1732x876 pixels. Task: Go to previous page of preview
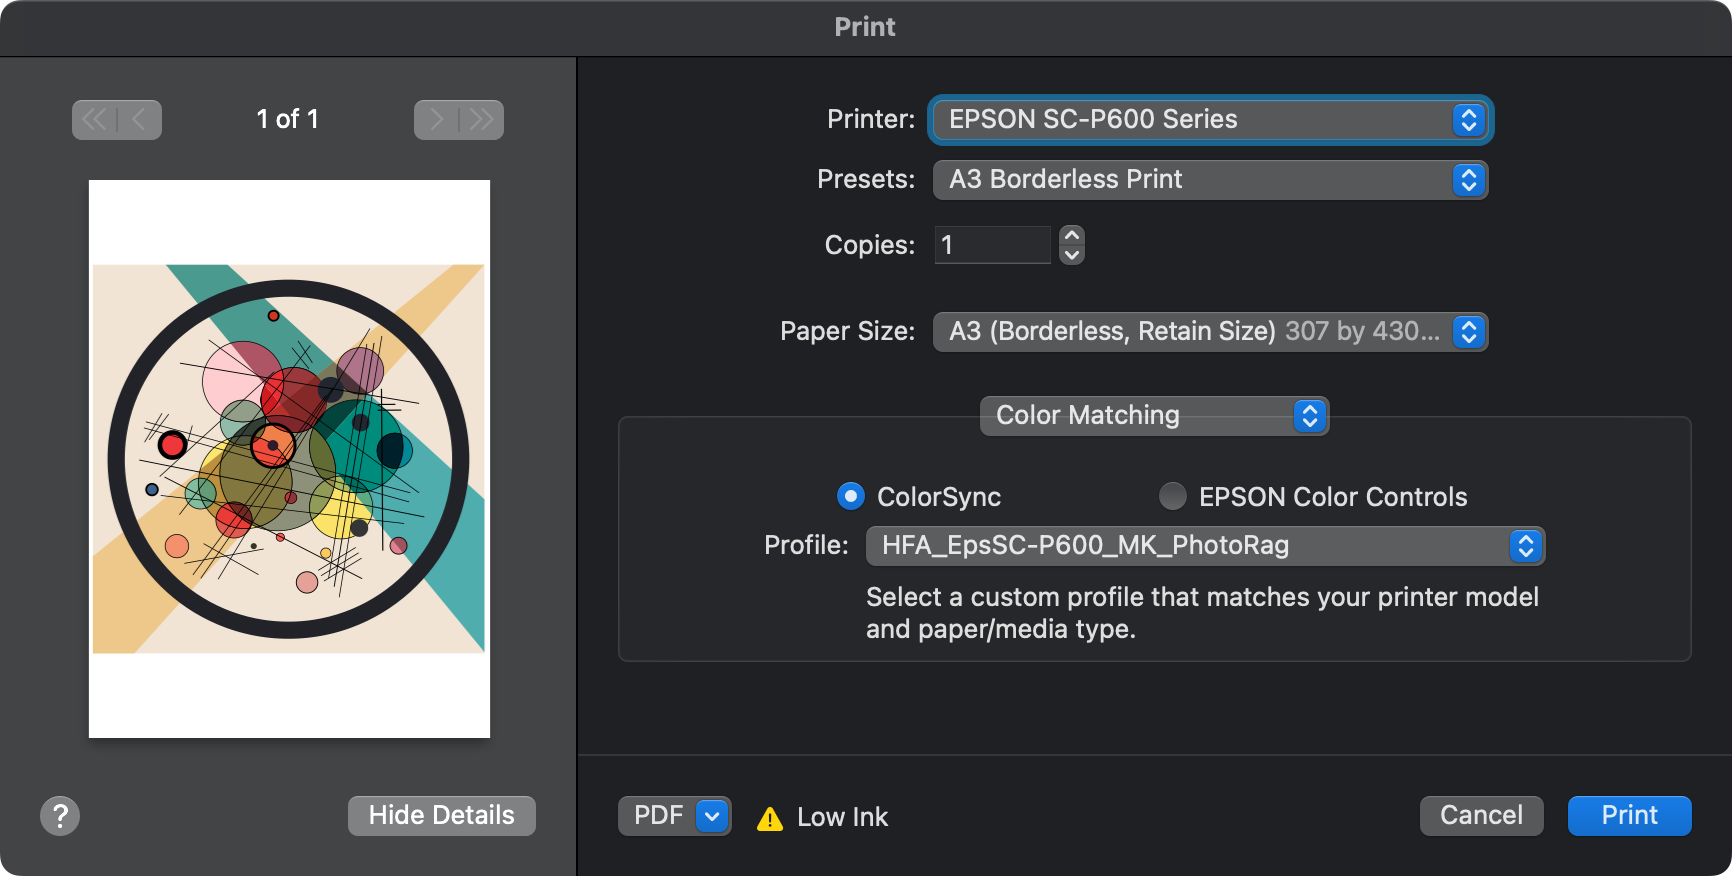point(140,120)
